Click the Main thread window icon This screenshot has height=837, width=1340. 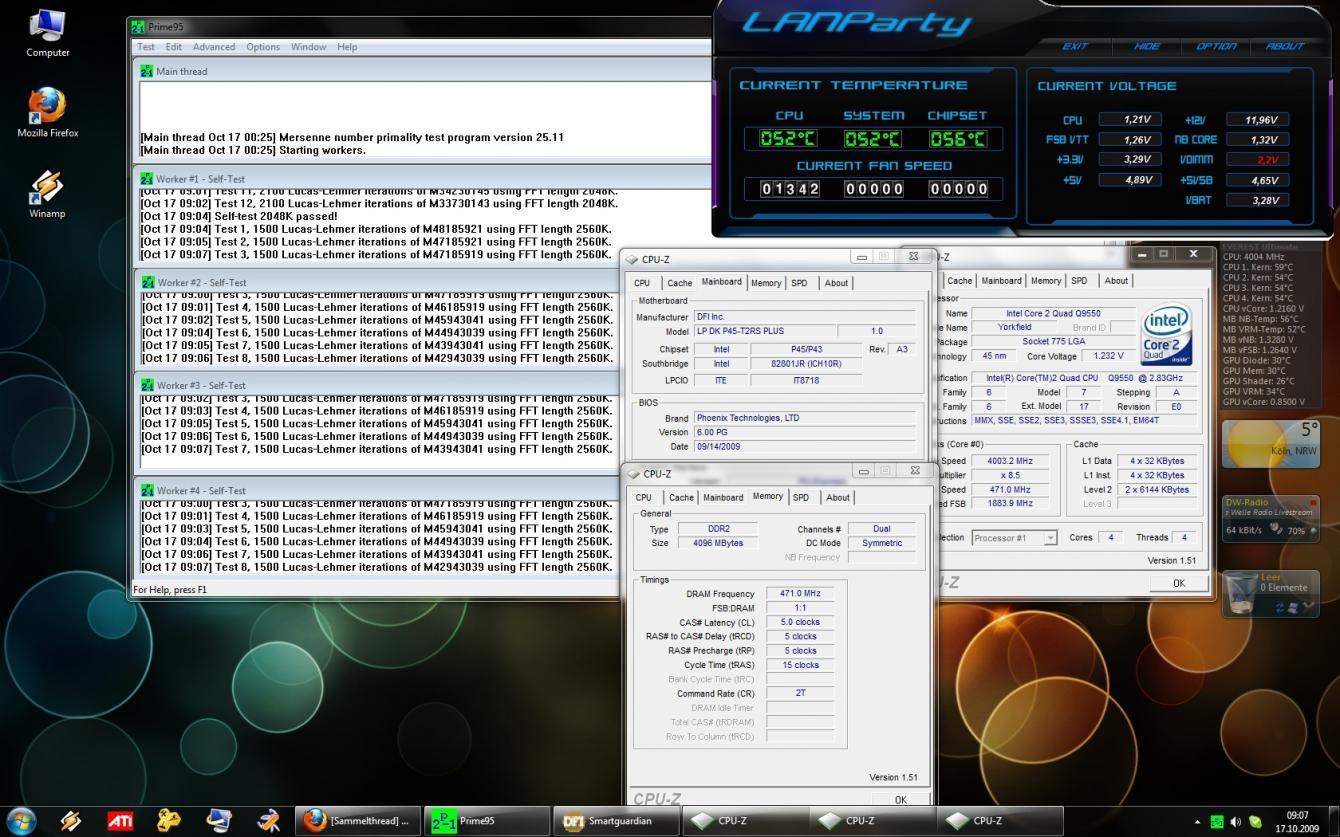pos(147,71)
